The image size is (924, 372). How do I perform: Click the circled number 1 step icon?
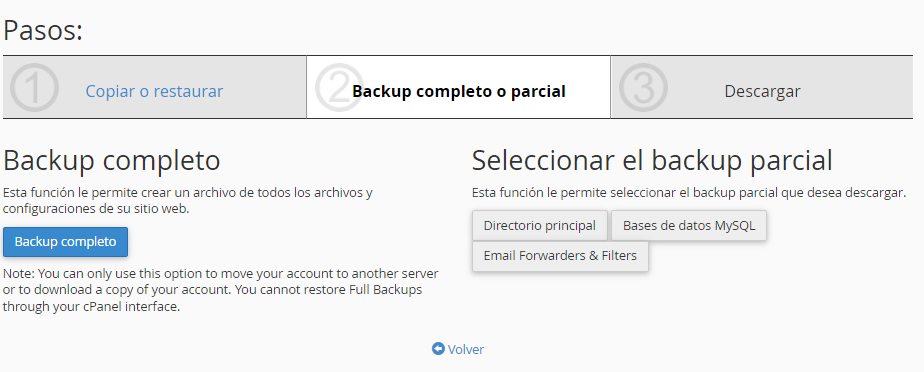click(34, 88)
